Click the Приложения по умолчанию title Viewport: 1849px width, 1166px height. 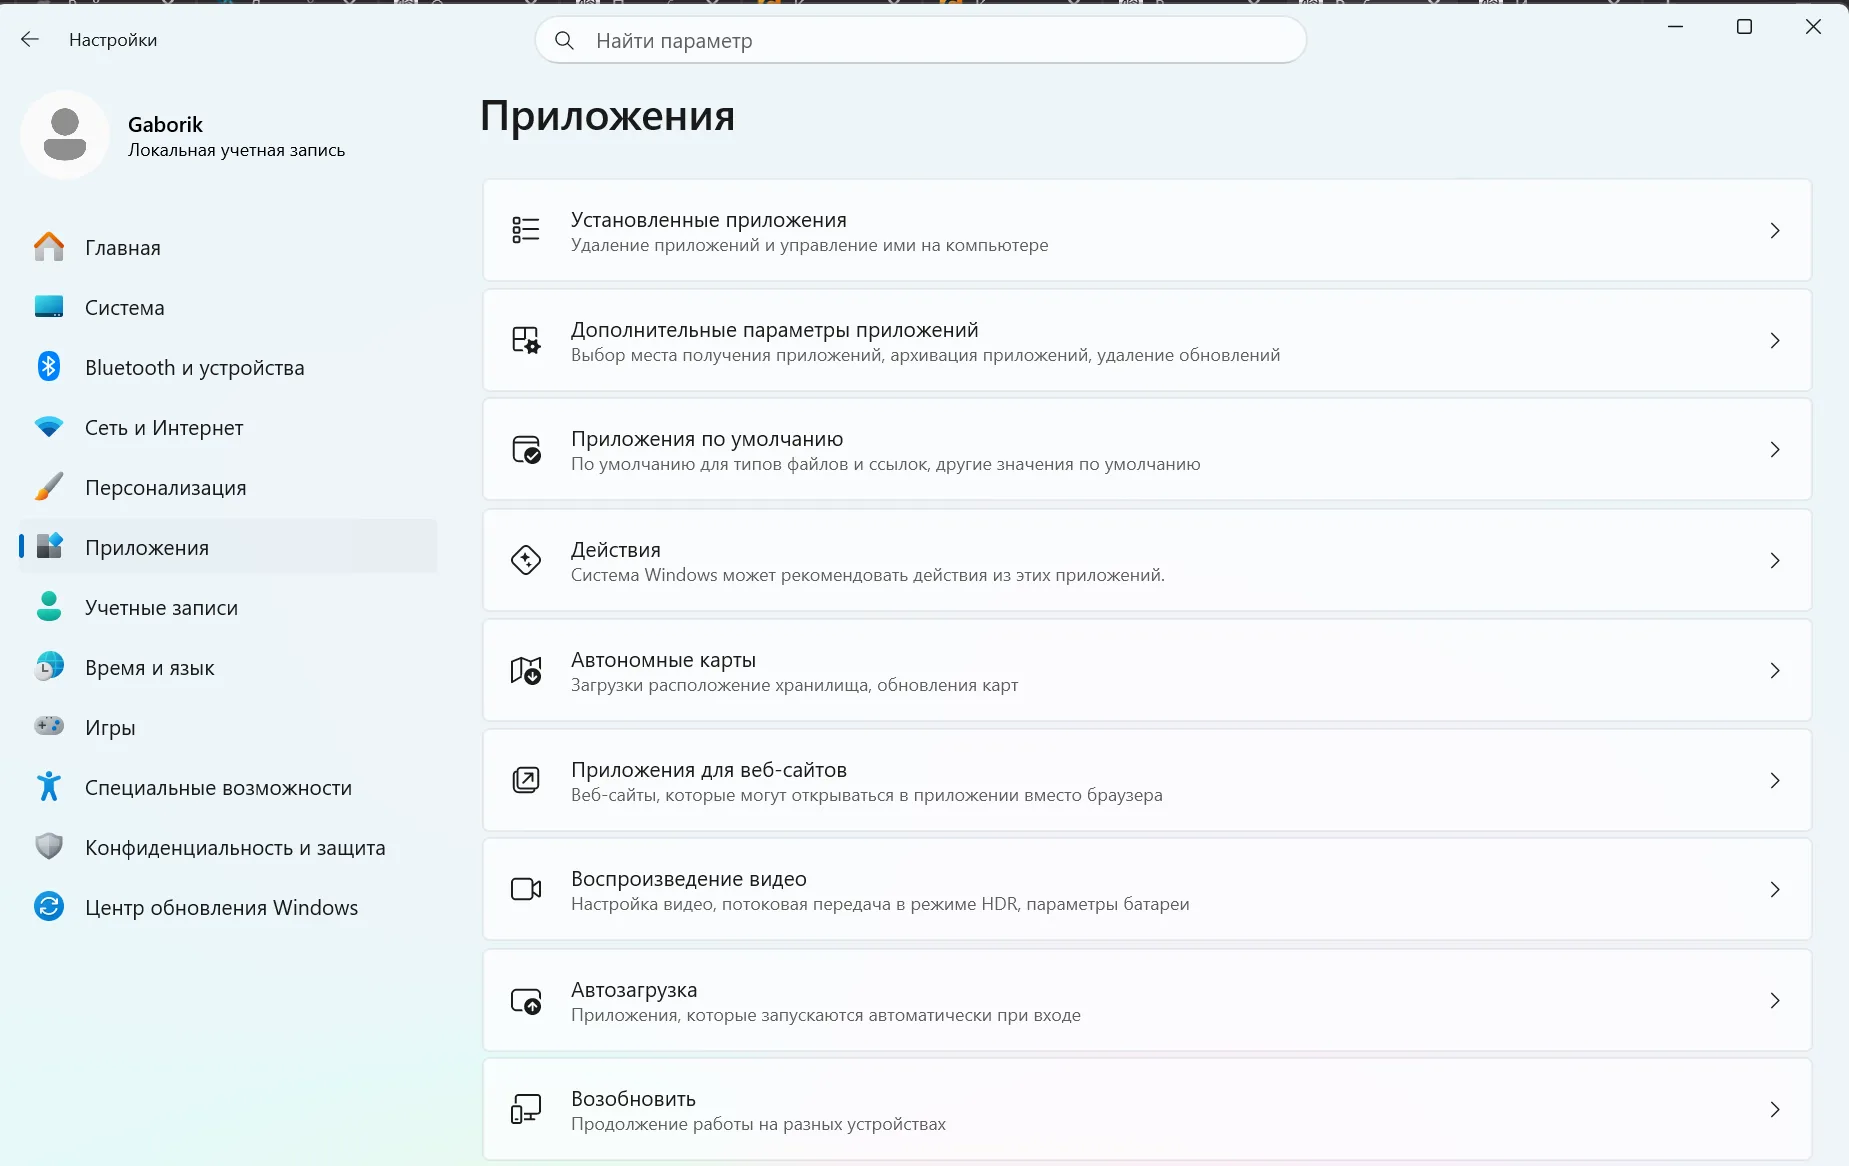click(707, 439)
